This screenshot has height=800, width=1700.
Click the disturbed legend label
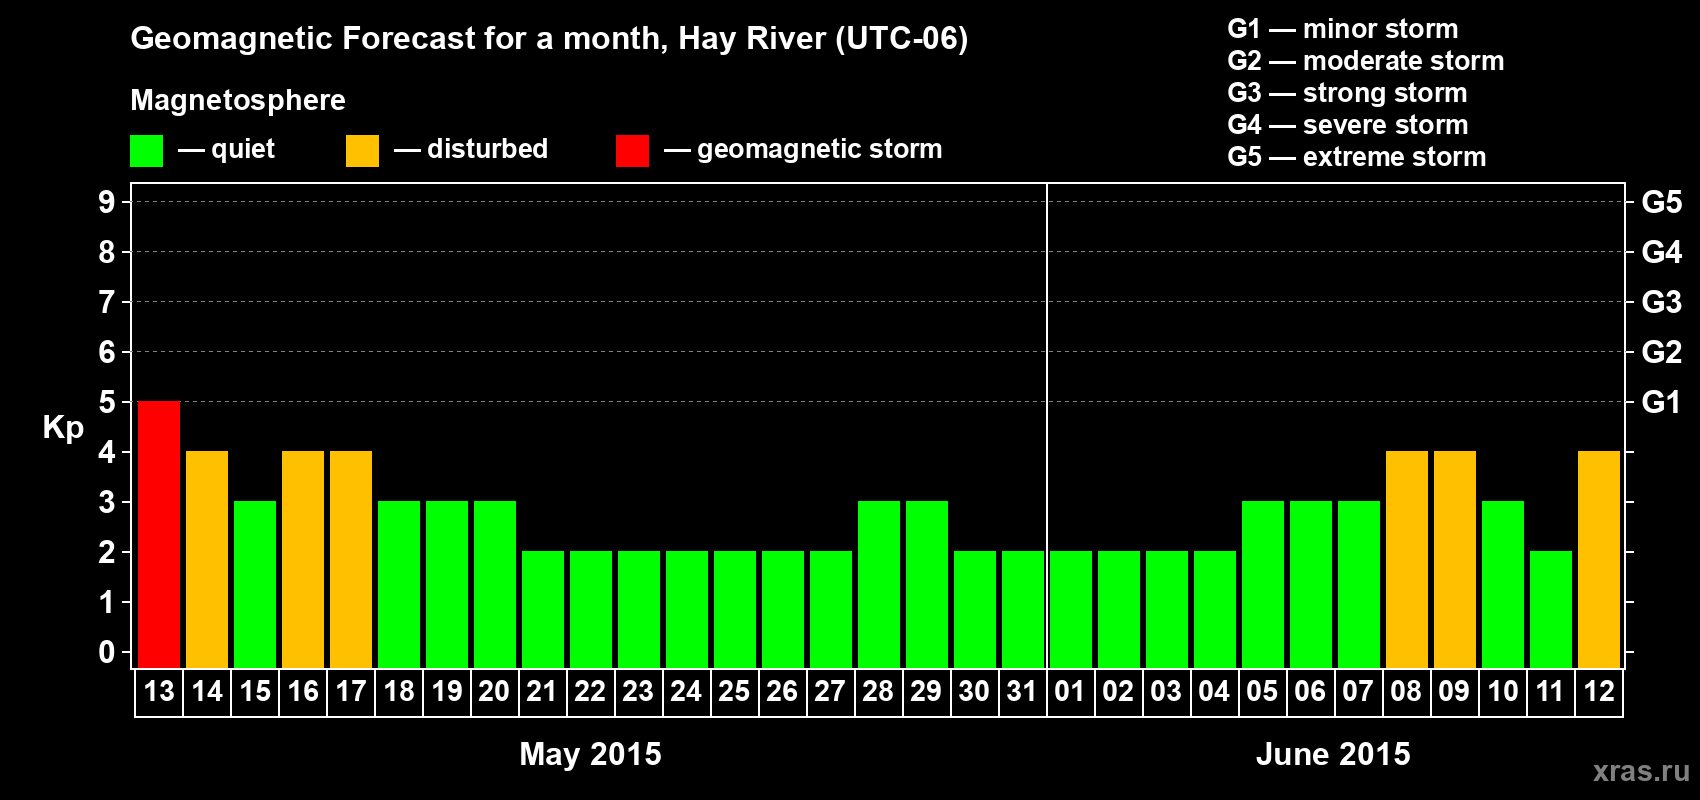(488, 149)
